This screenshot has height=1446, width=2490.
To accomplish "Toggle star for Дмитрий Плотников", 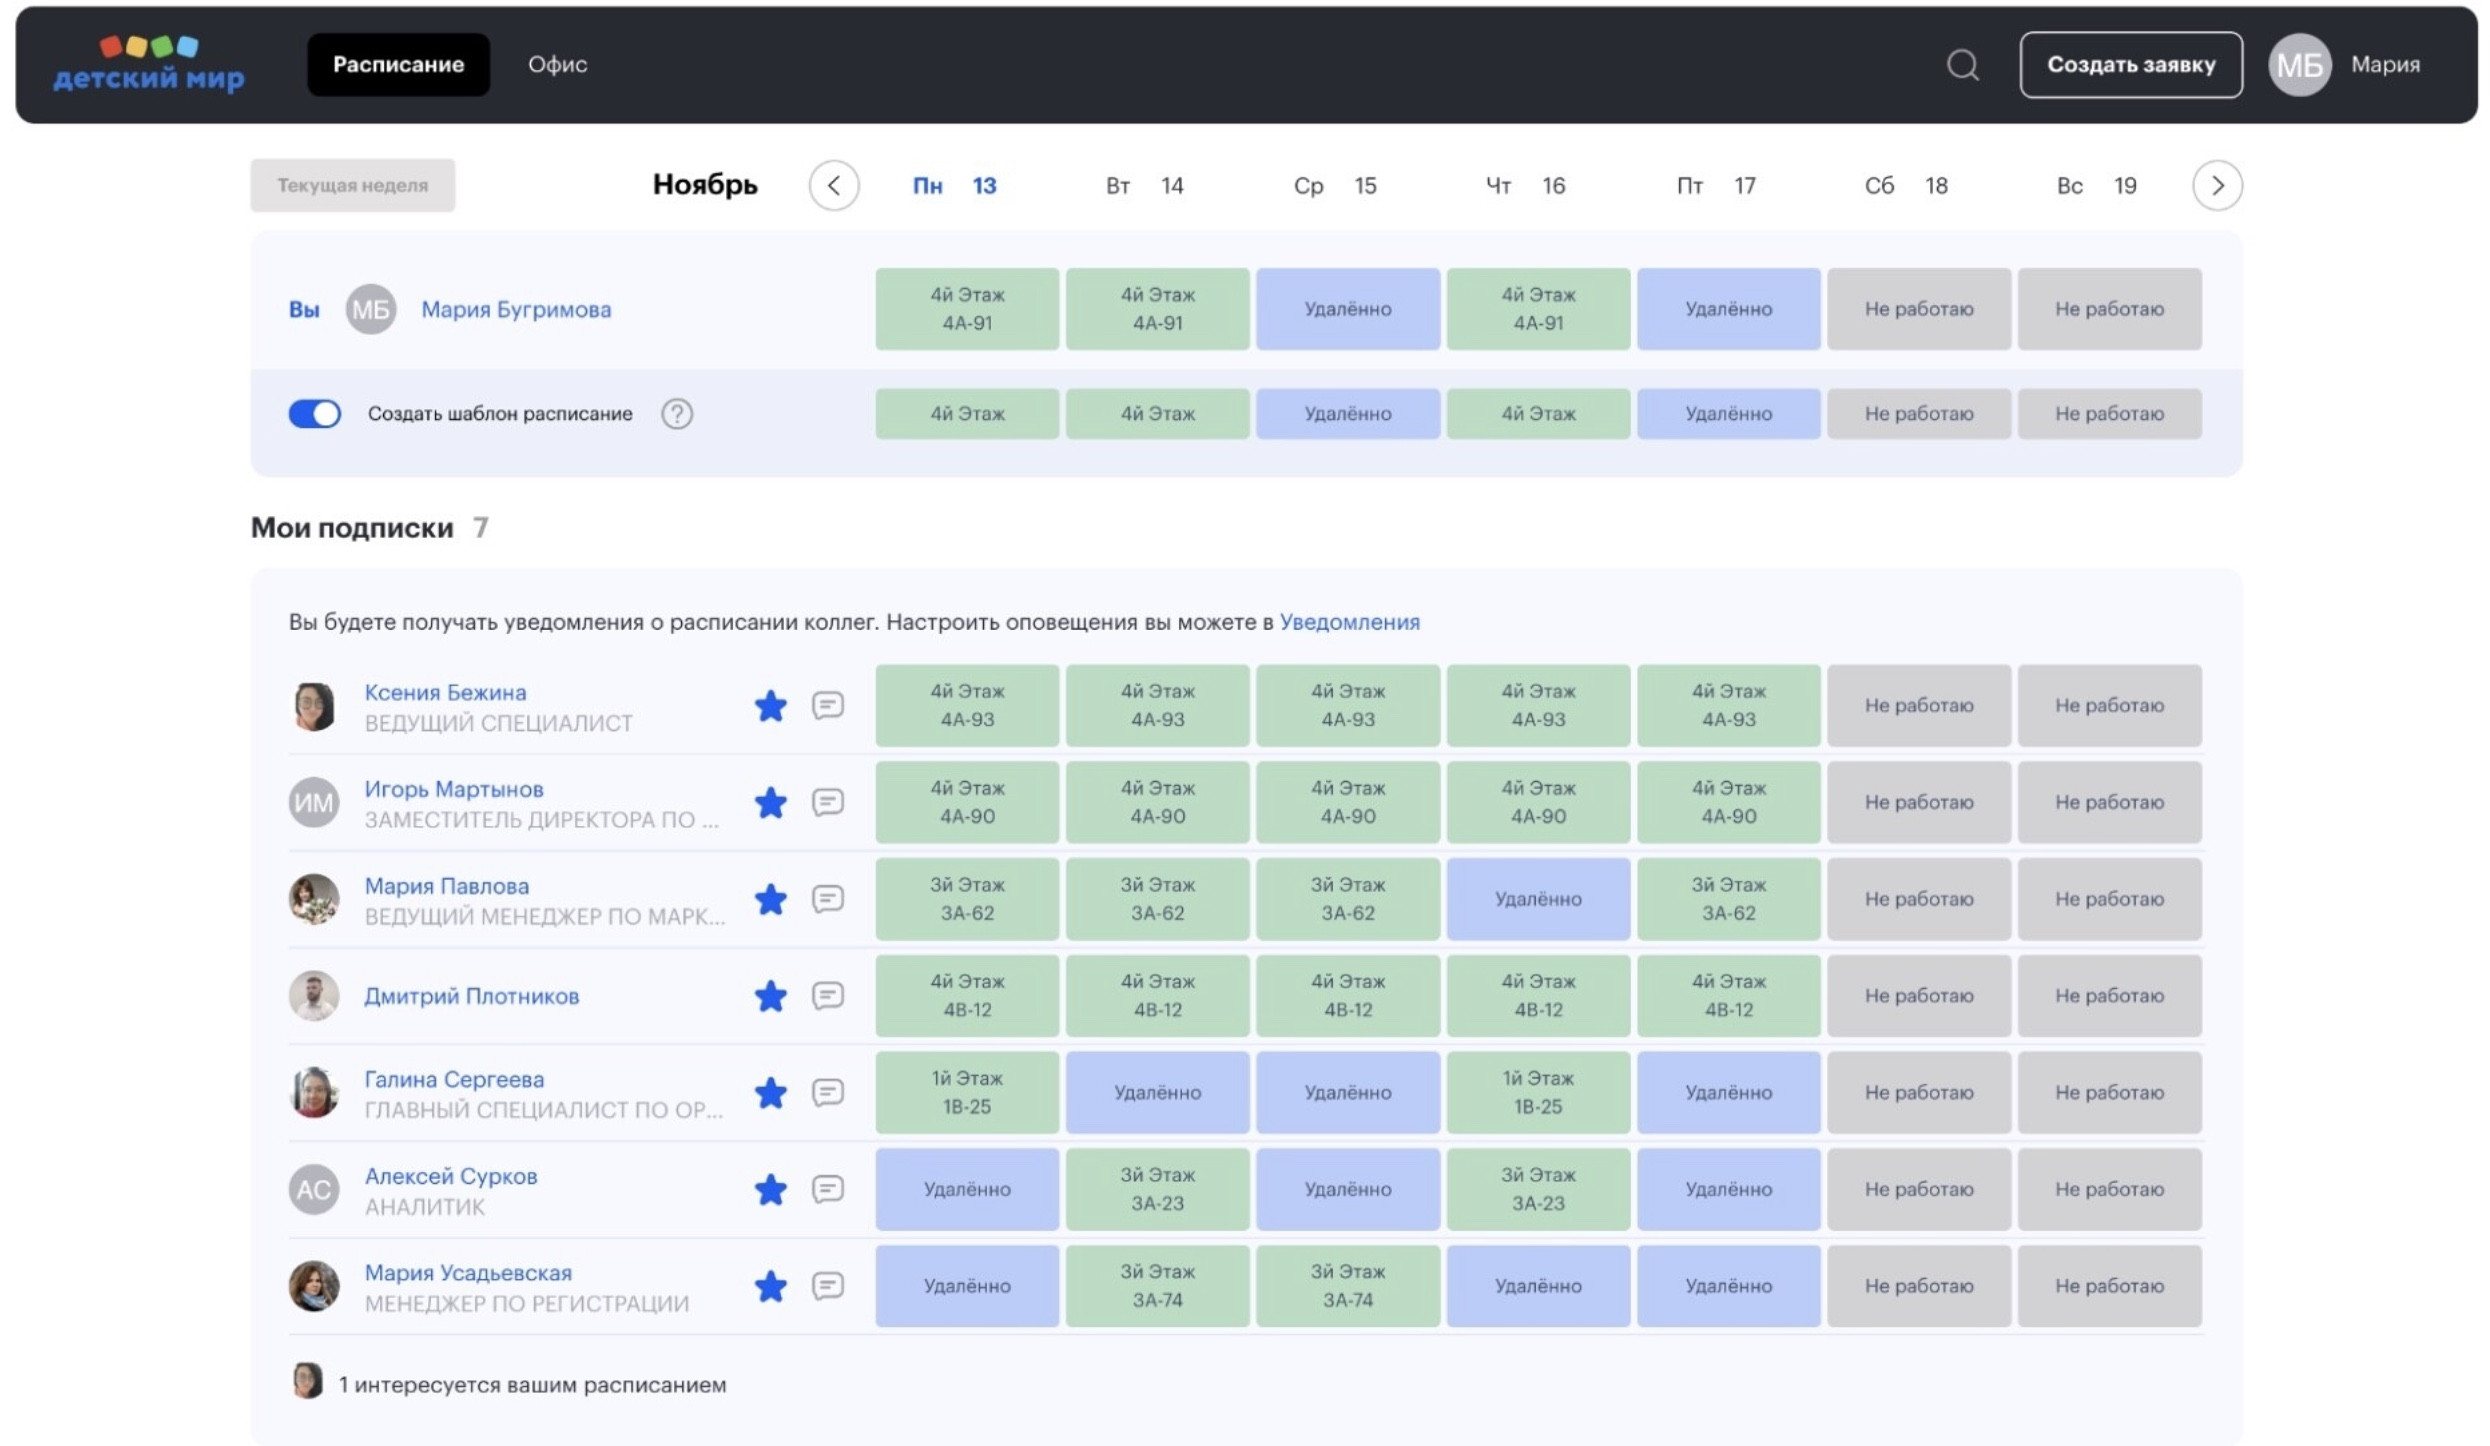I will click(770, 996).
